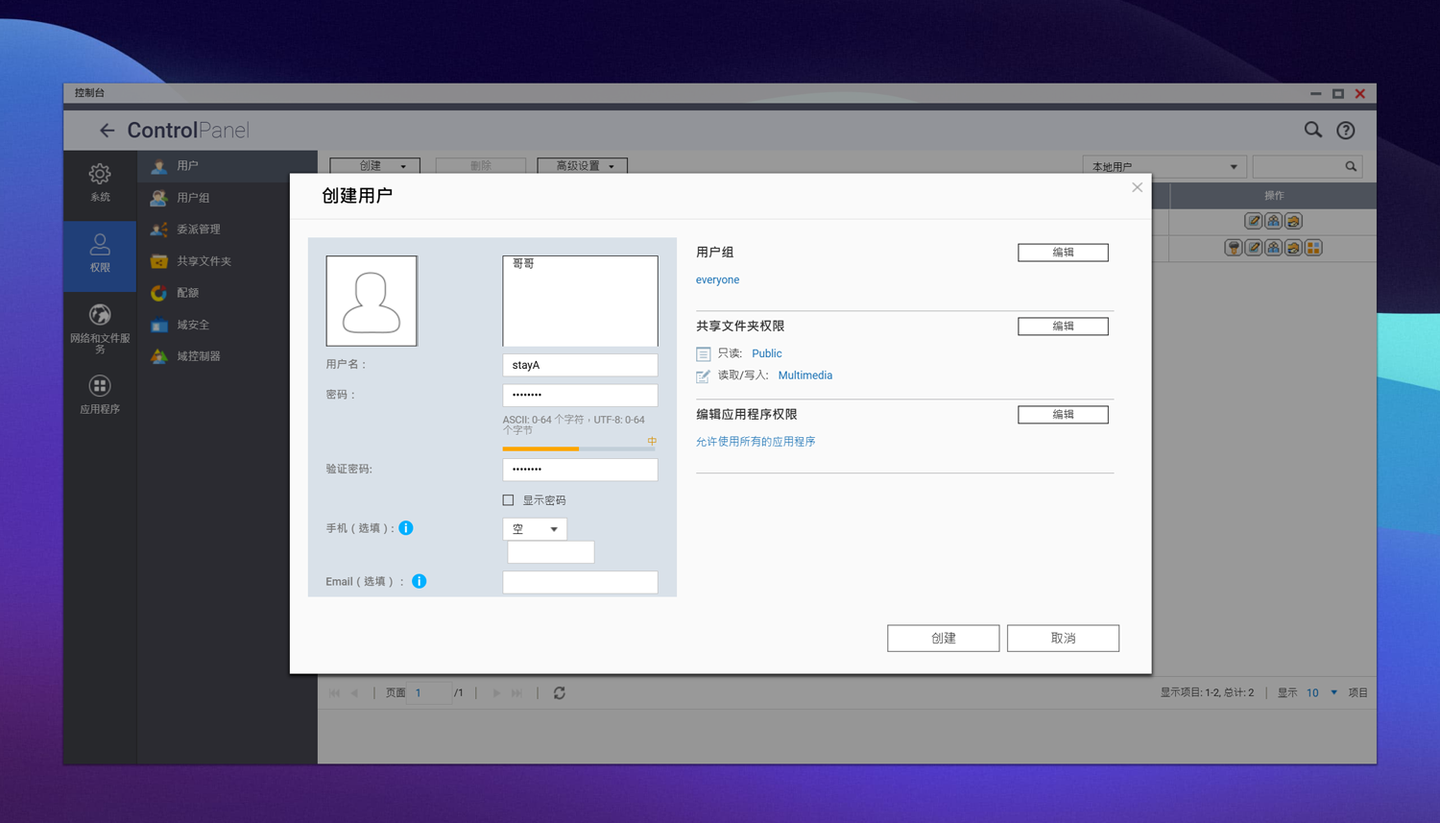The width and height of the screenshot is (1440, 823).
Task: Open the 本地用户 filter dropdown
Action: (1165, 167)
